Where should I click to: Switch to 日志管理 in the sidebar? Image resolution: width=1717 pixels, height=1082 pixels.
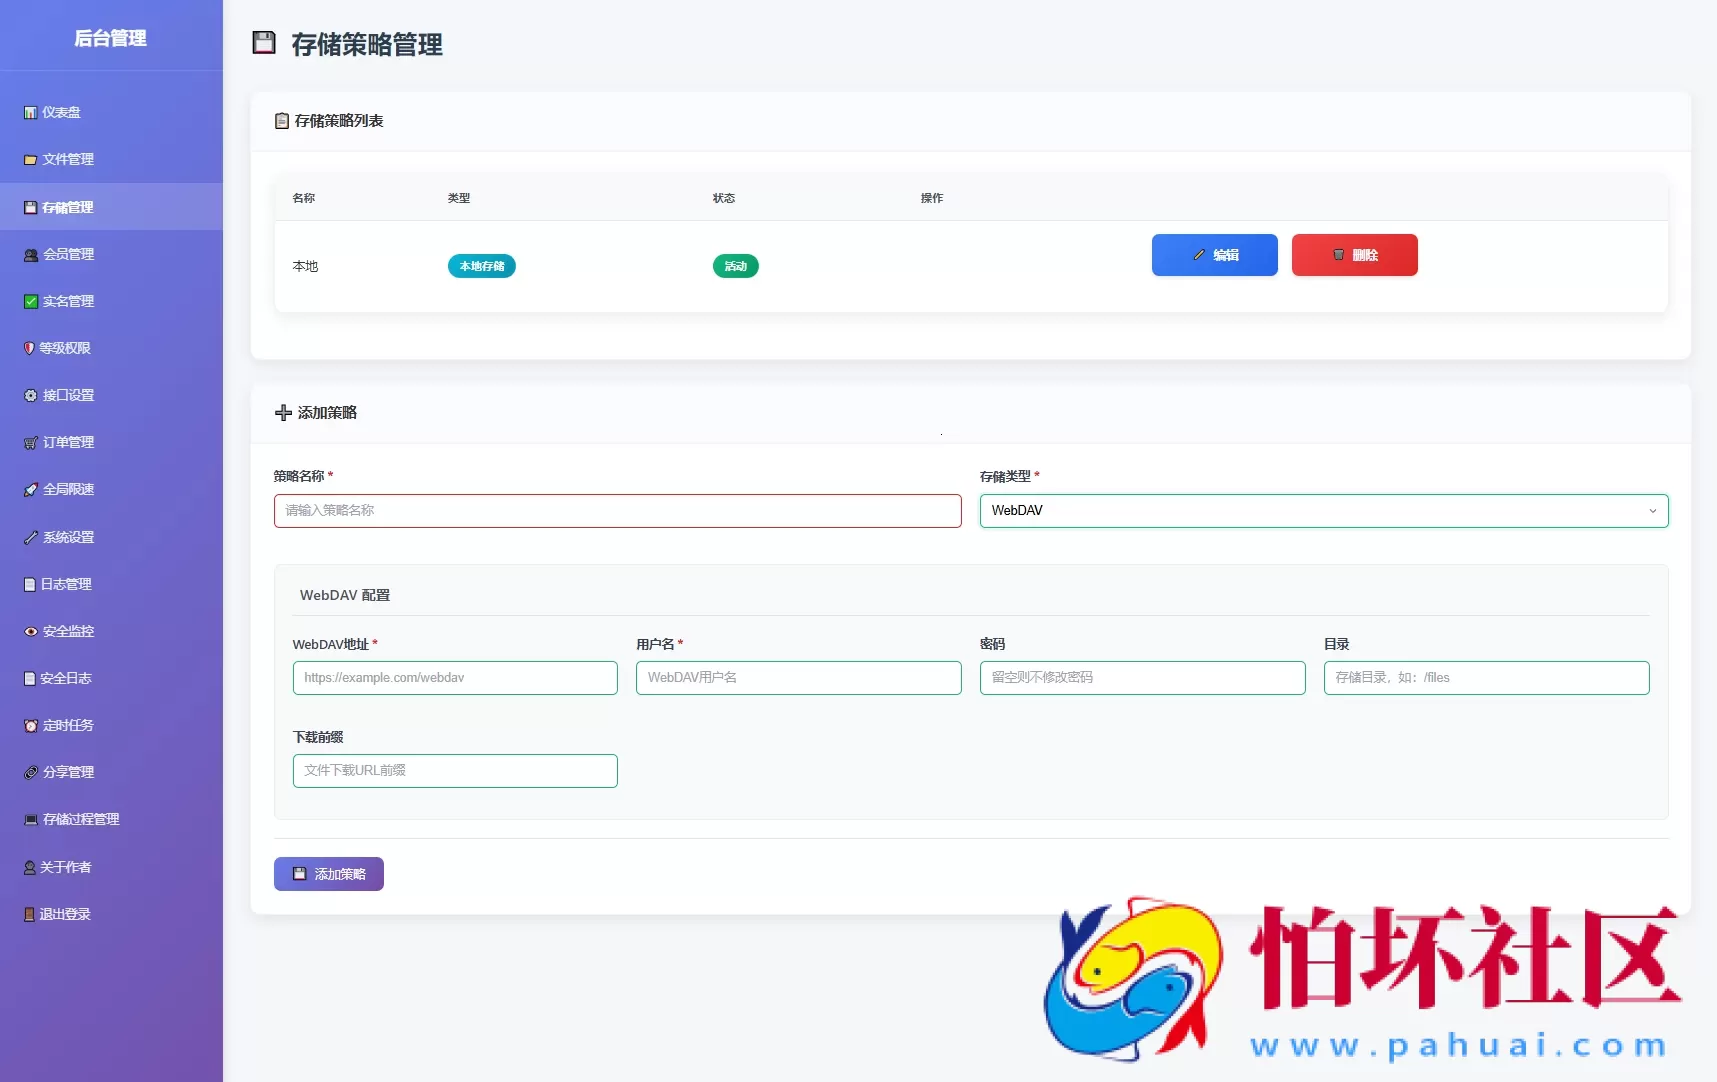pyautogui.click(x=67, y=584)
